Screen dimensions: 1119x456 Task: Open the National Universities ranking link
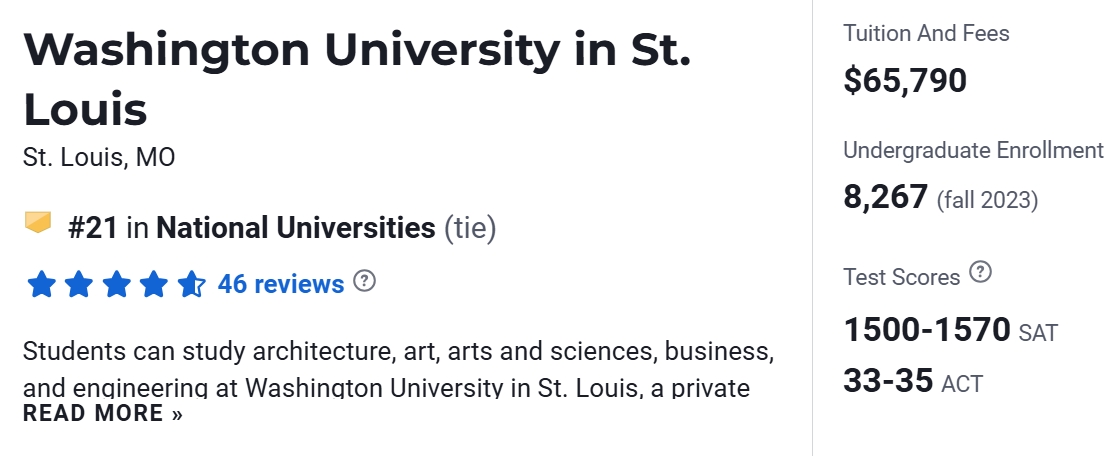point(296,228)
